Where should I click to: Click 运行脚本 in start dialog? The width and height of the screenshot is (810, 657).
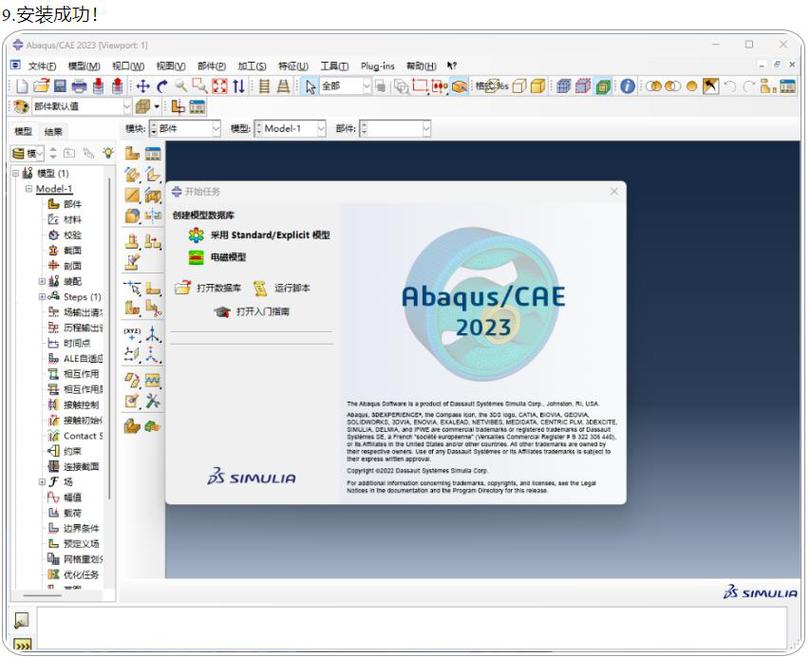(x=282, y=288)
